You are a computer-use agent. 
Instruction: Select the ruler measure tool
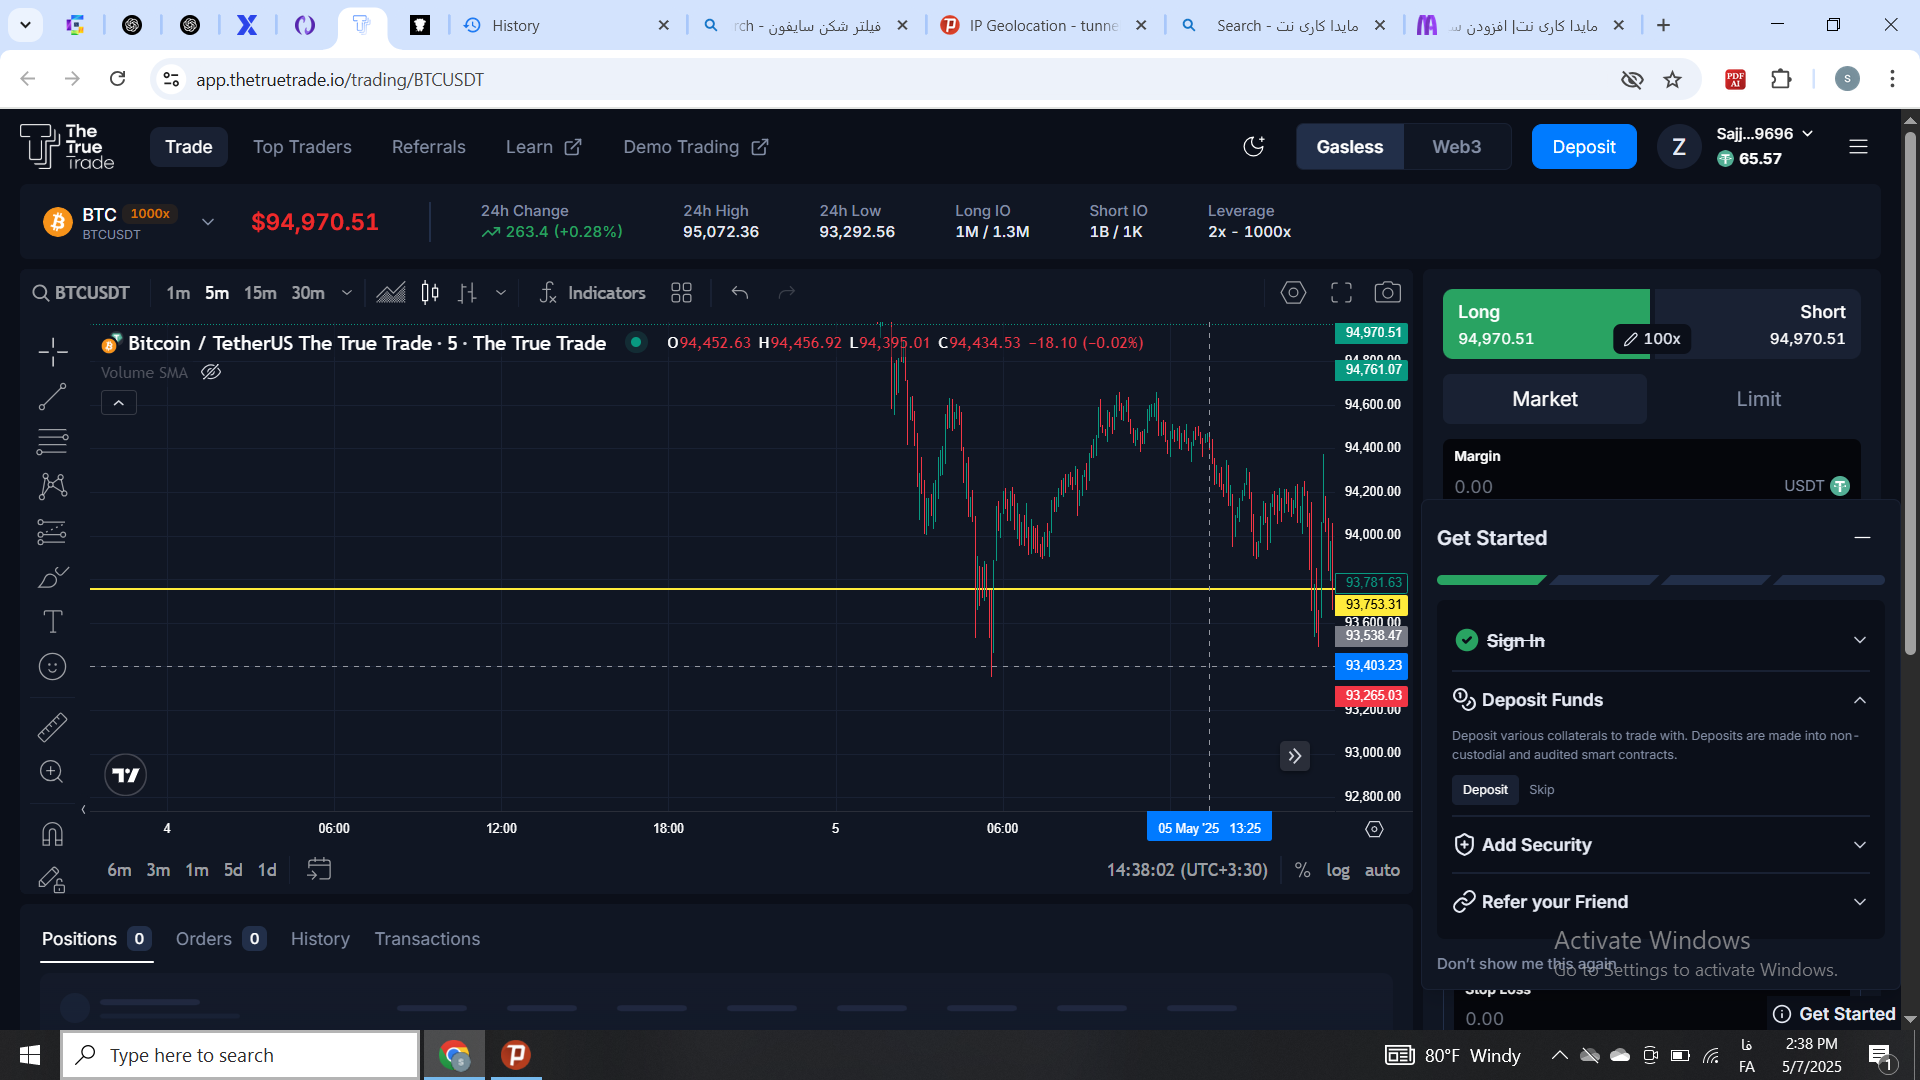[x=53, y=727]
